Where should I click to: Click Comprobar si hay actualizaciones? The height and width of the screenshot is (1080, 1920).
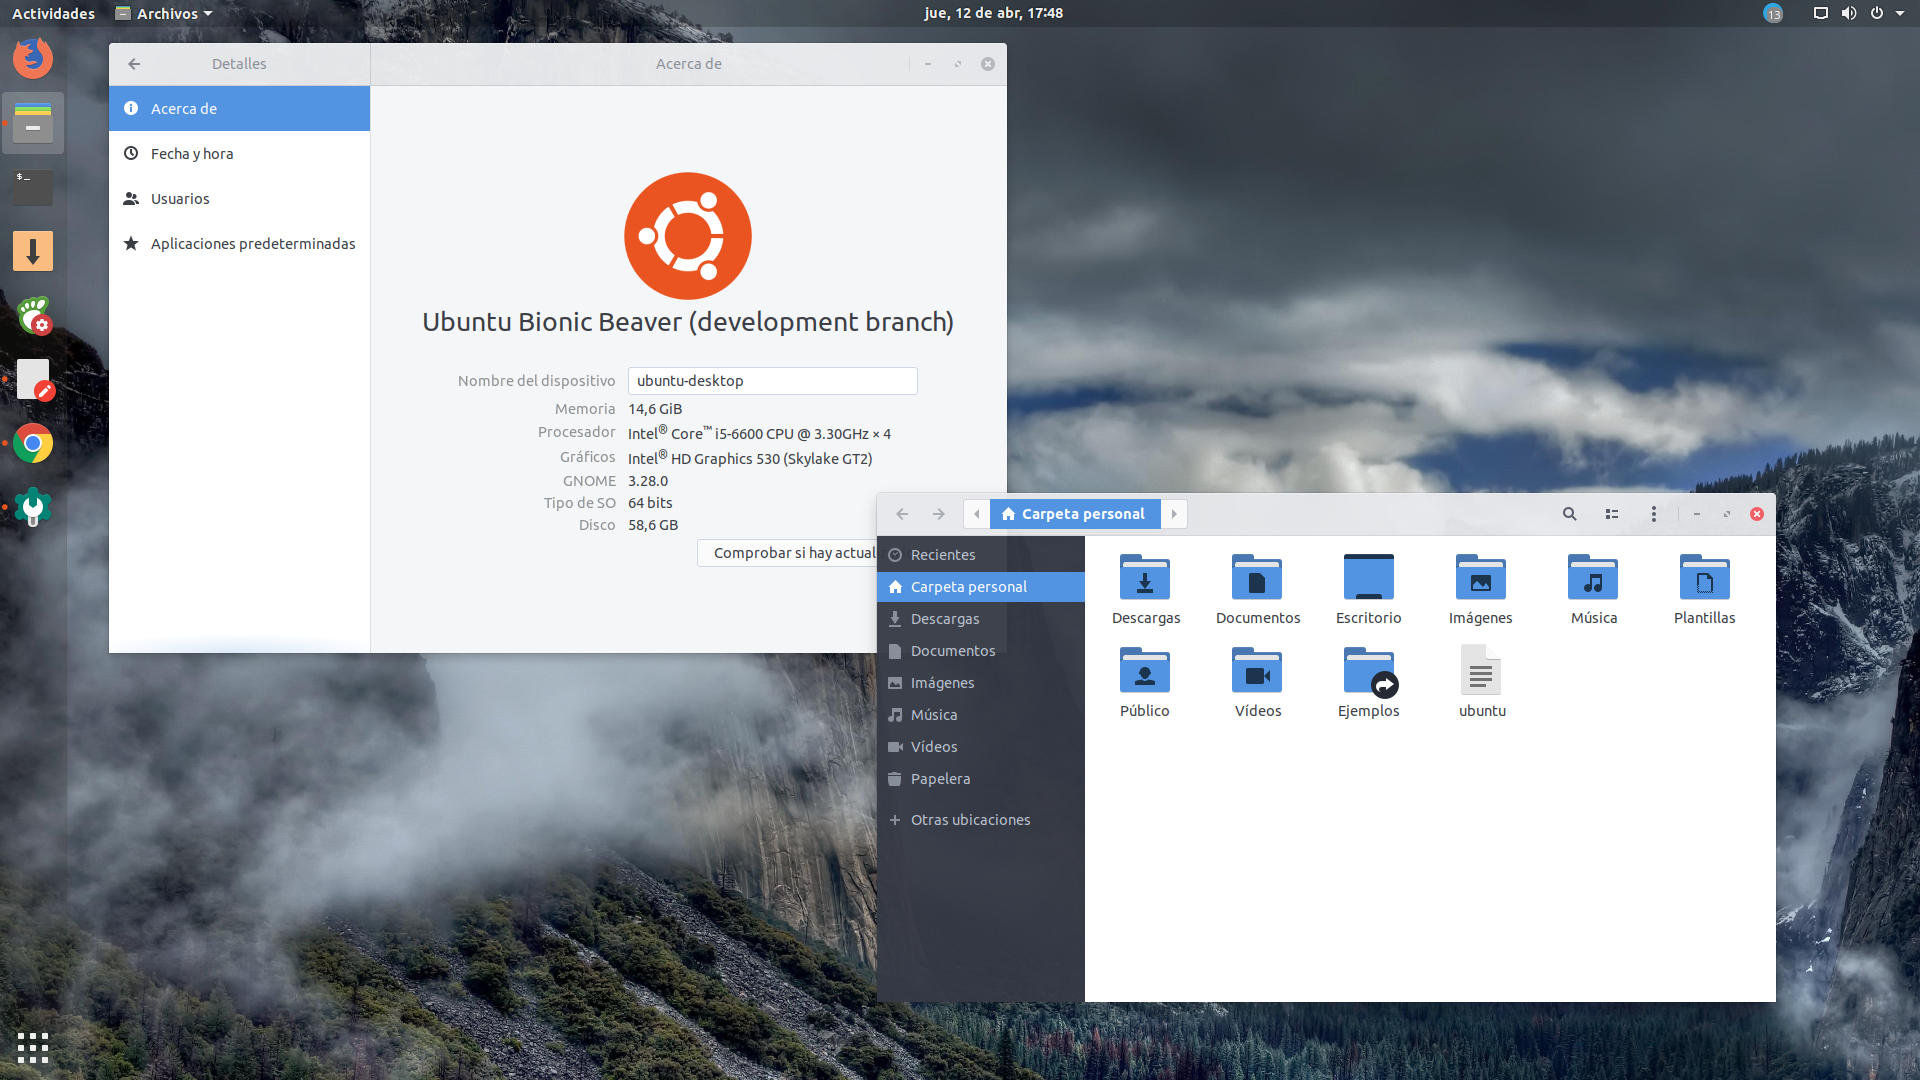coord(790,552)
